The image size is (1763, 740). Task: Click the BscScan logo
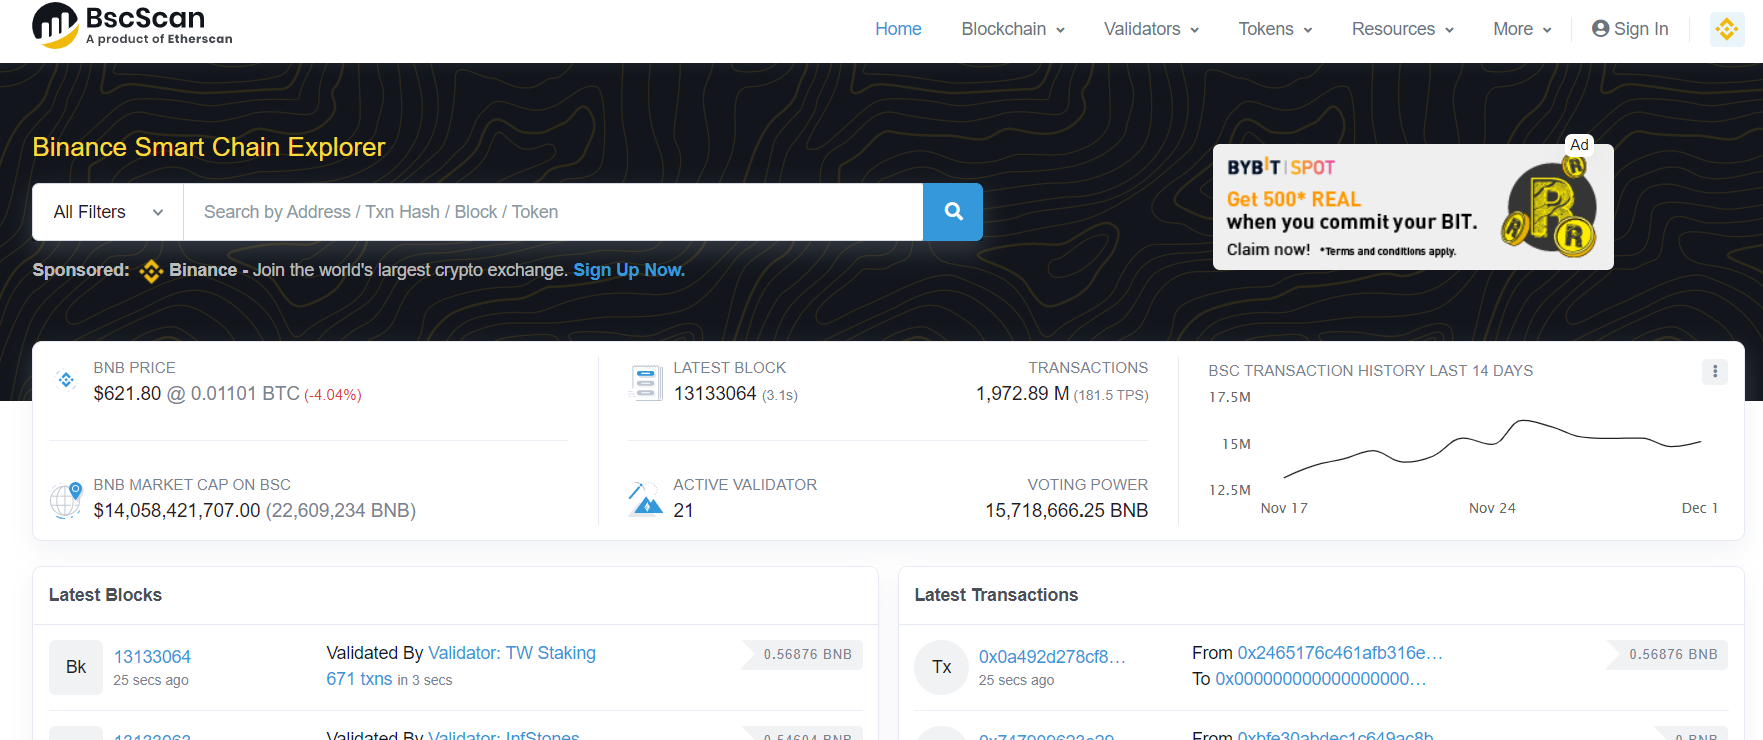click(x=132, y=25)
